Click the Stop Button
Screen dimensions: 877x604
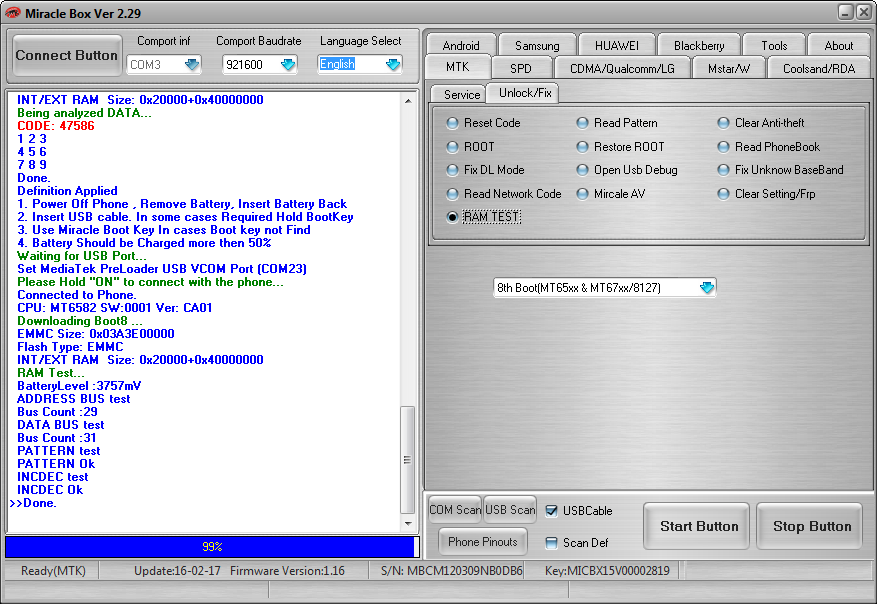coord(809,526)
